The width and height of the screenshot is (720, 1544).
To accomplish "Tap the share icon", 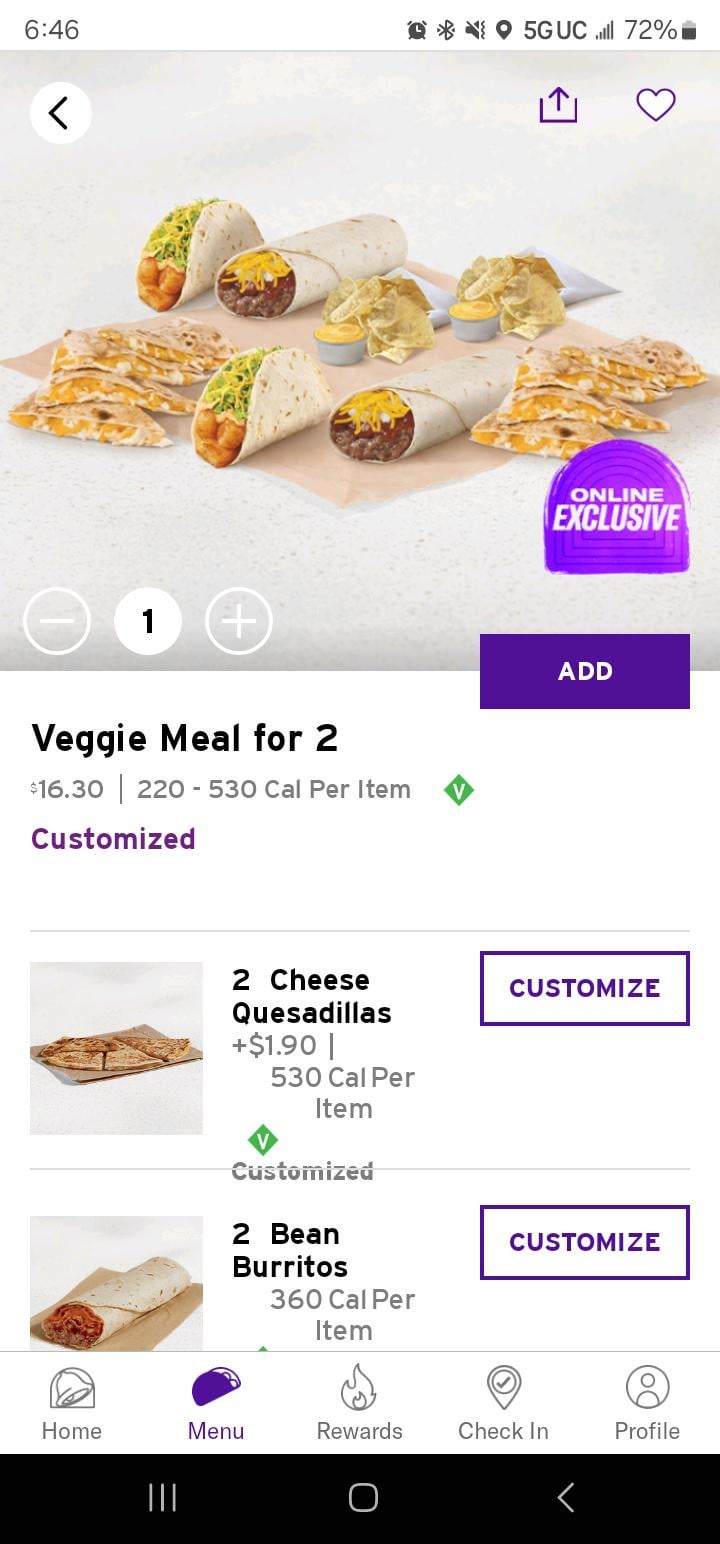I will [558, 105].
